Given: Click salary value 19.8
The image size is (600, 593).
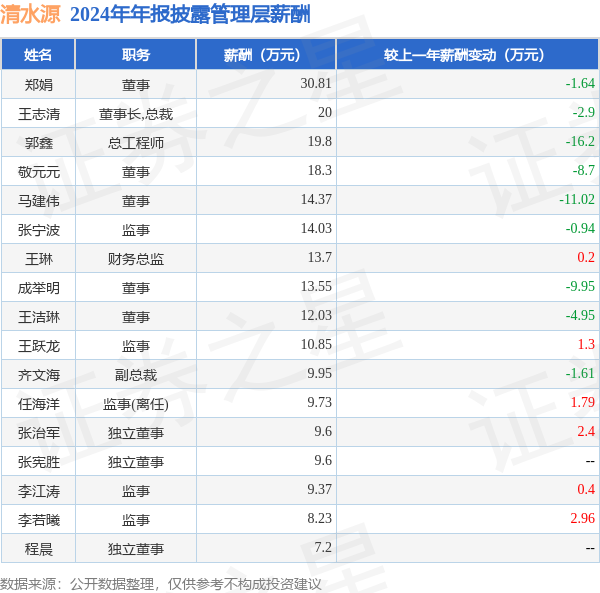Looking at the screenshot, I should 320,141.
